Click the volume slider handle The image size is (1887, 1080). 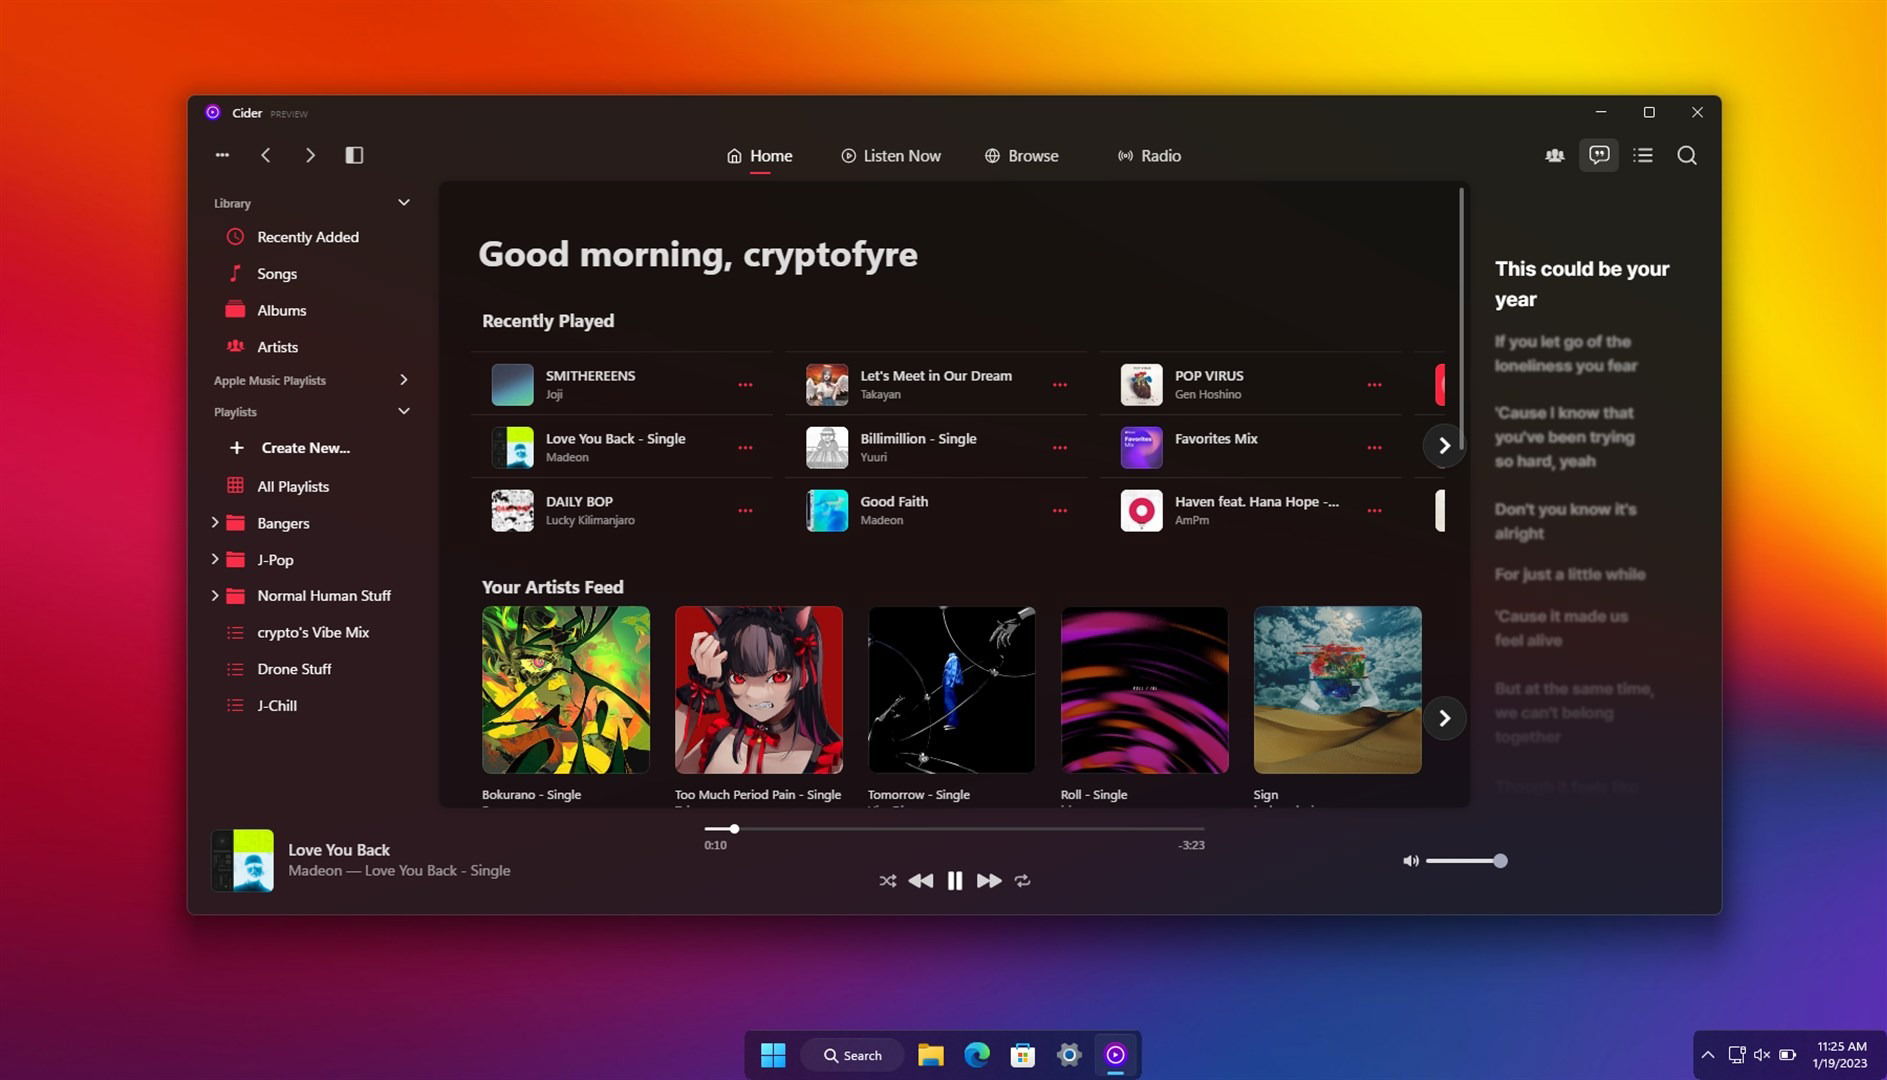1500,861
